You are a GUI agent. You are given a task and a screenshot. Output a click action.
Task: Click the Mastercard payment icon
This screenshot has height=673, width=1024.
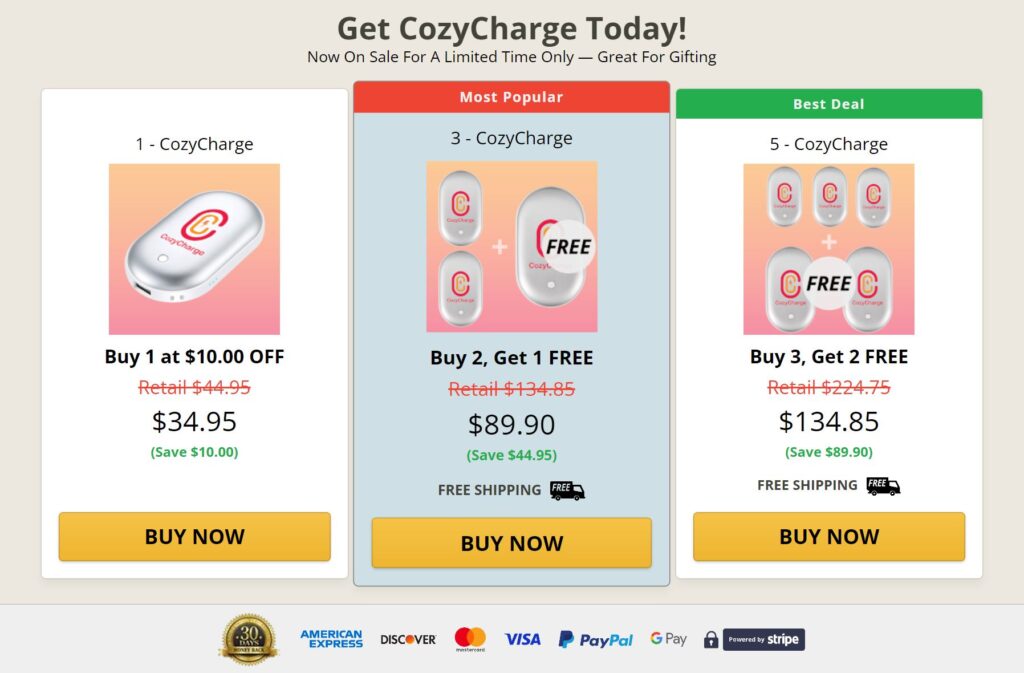click(x=470, y=638)
